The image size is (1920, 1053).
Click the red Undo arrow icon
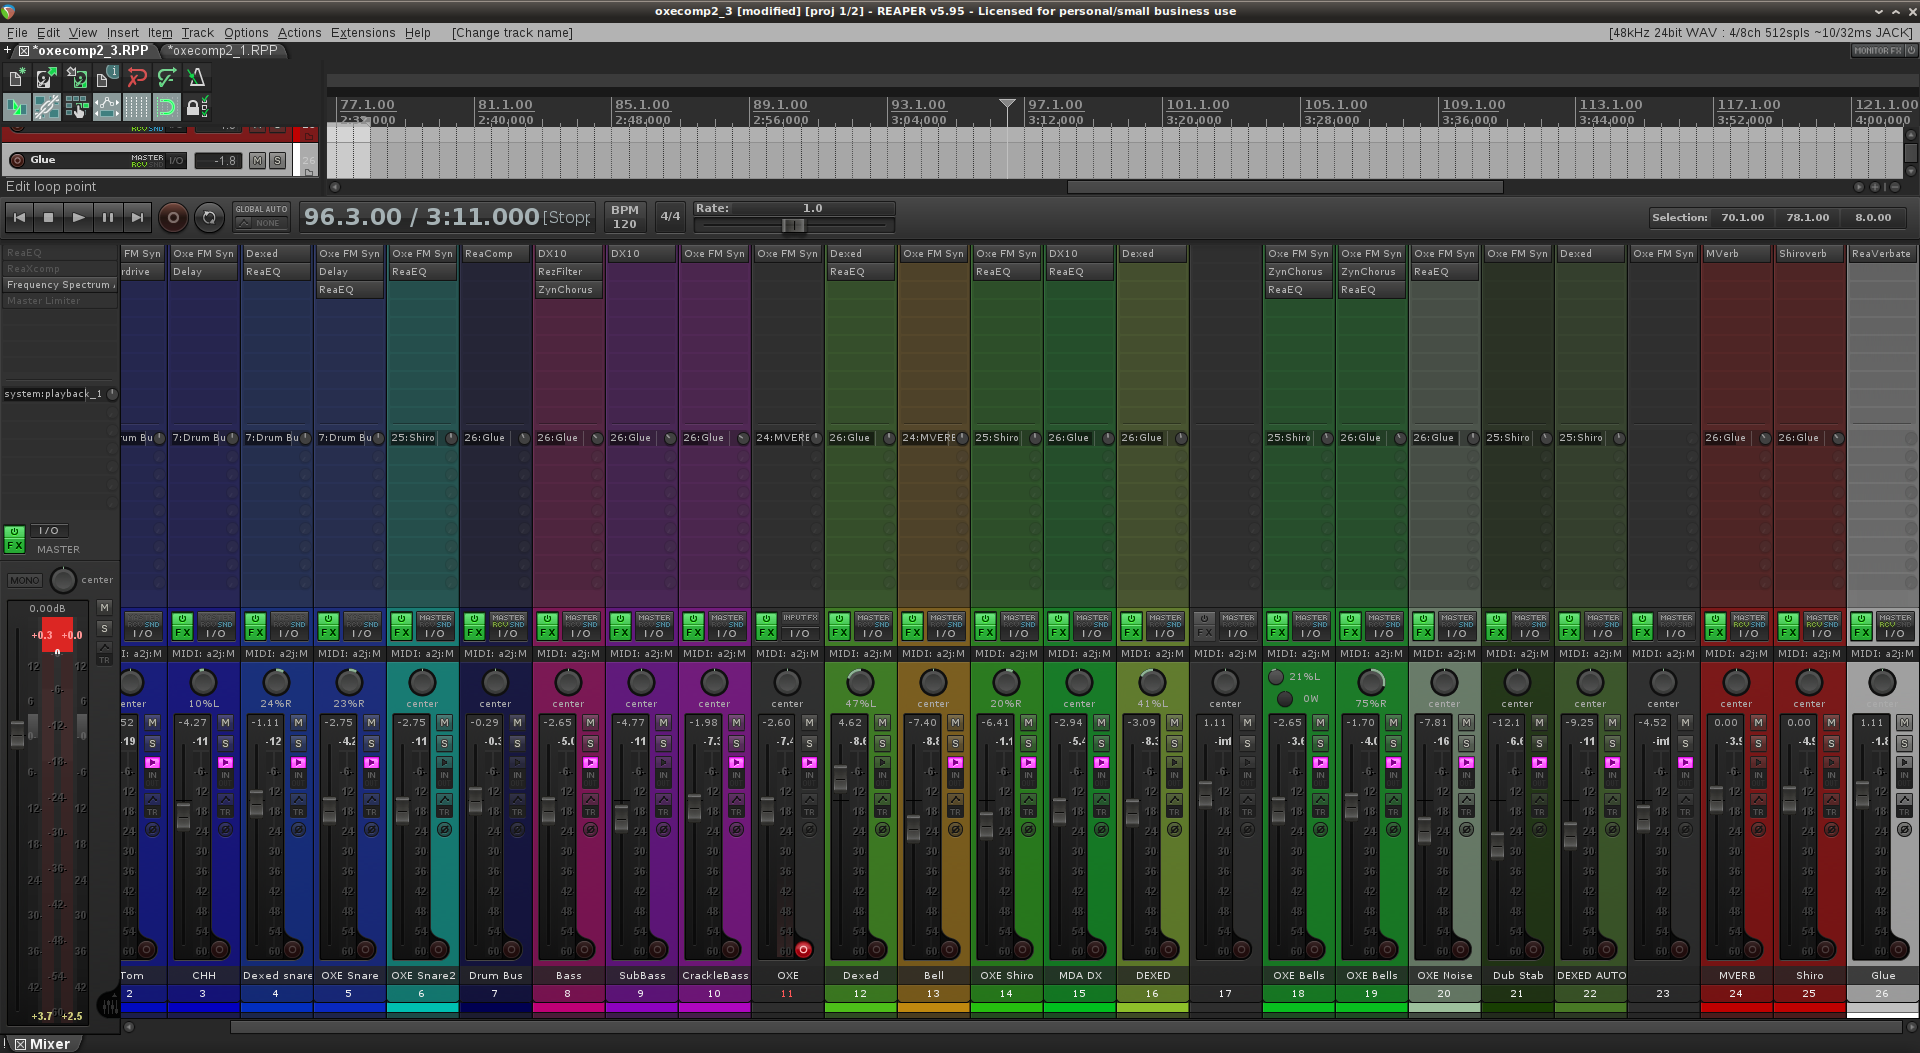137,77
